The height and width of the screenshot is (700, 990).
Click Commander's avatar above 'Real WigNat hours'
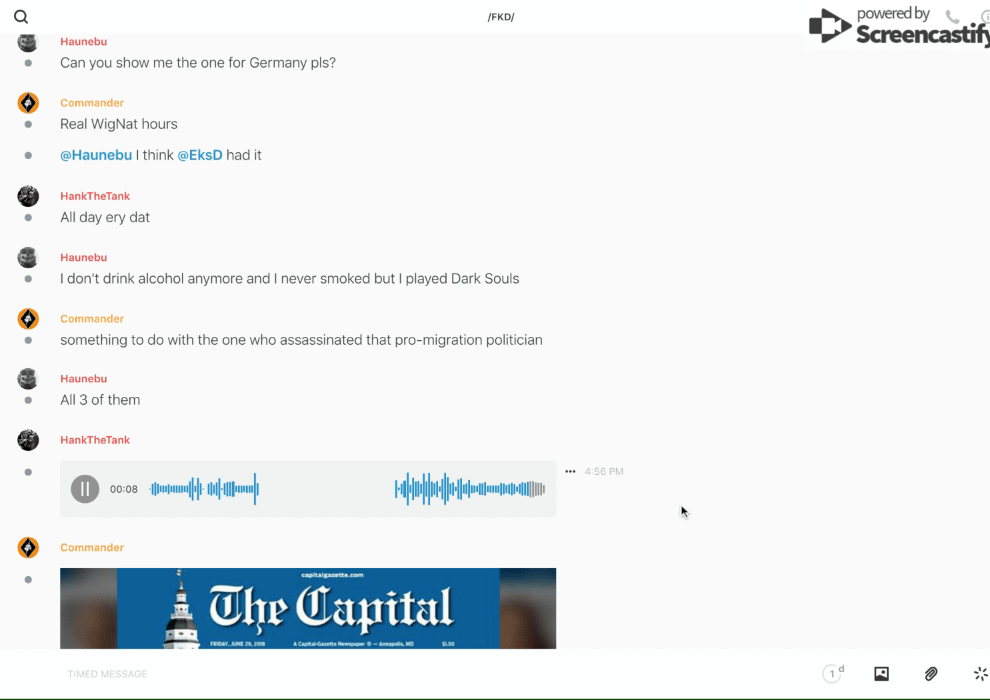(x=28, y=103)
